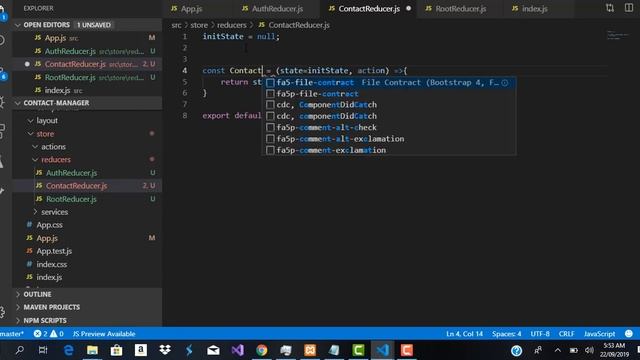
Task: Collapse the reducers folder
Action: pyautogui.click(x=35, y=160)
